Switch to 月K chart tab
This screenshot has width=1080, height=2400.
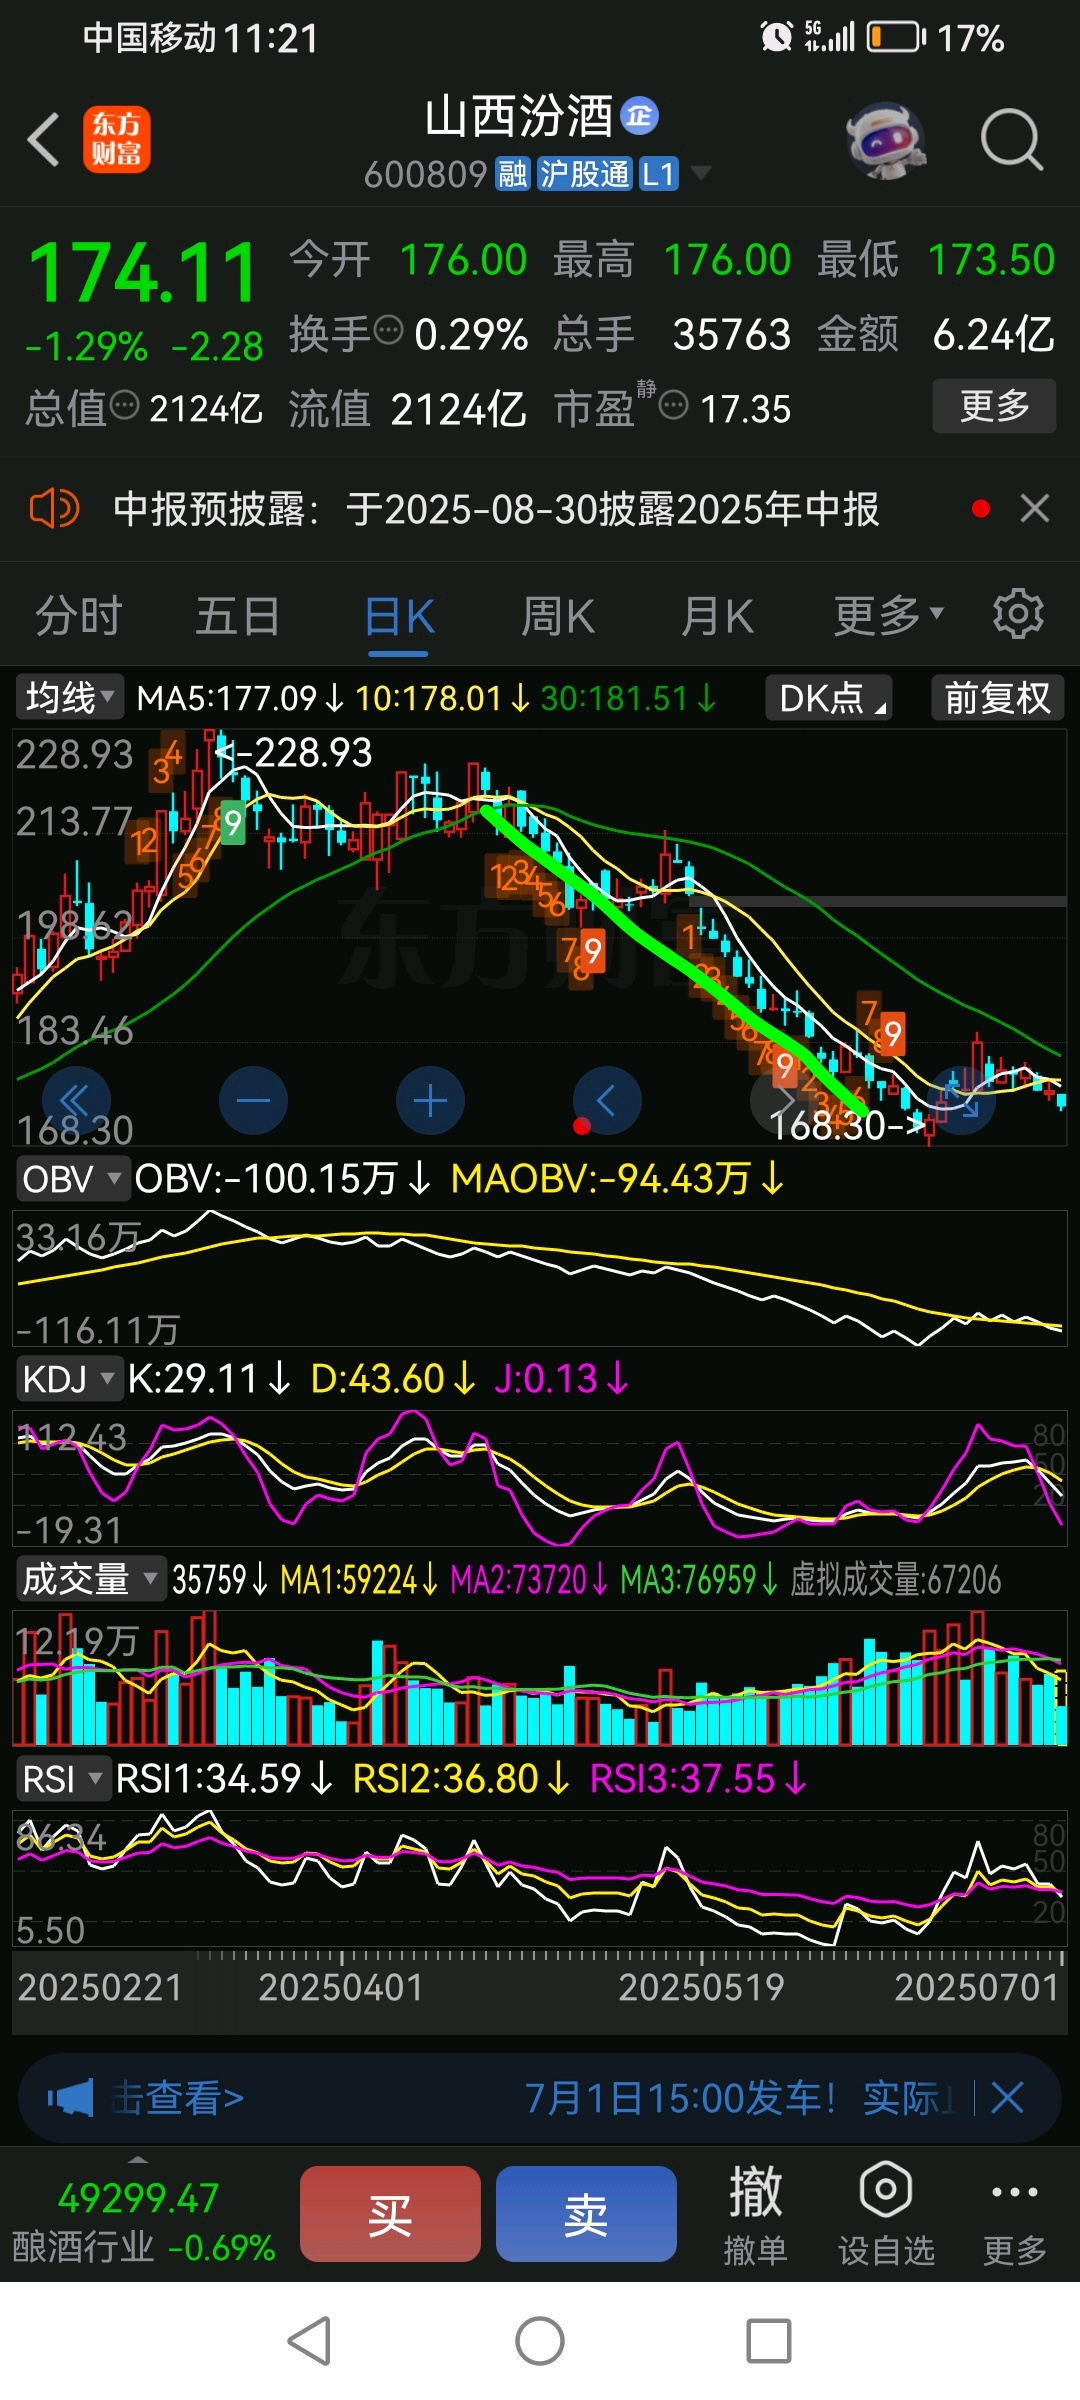tap(717, 615)
